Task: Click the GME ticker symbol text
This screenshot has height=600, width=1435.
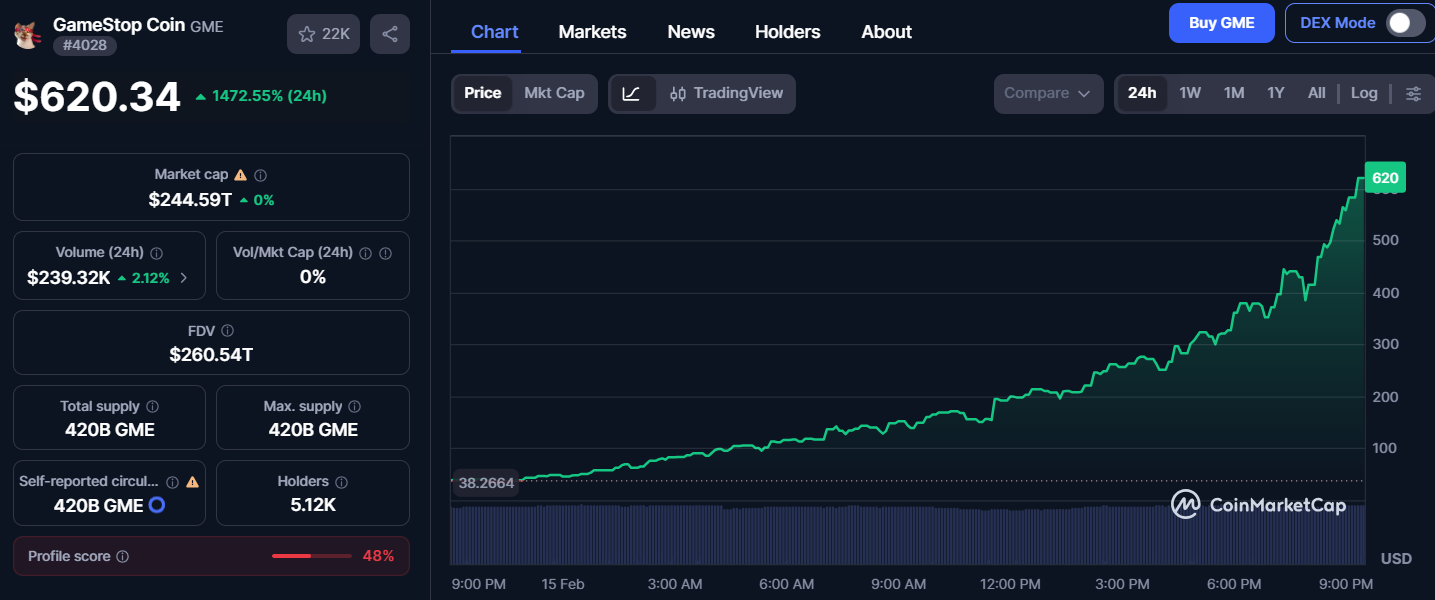Action: 207,27
